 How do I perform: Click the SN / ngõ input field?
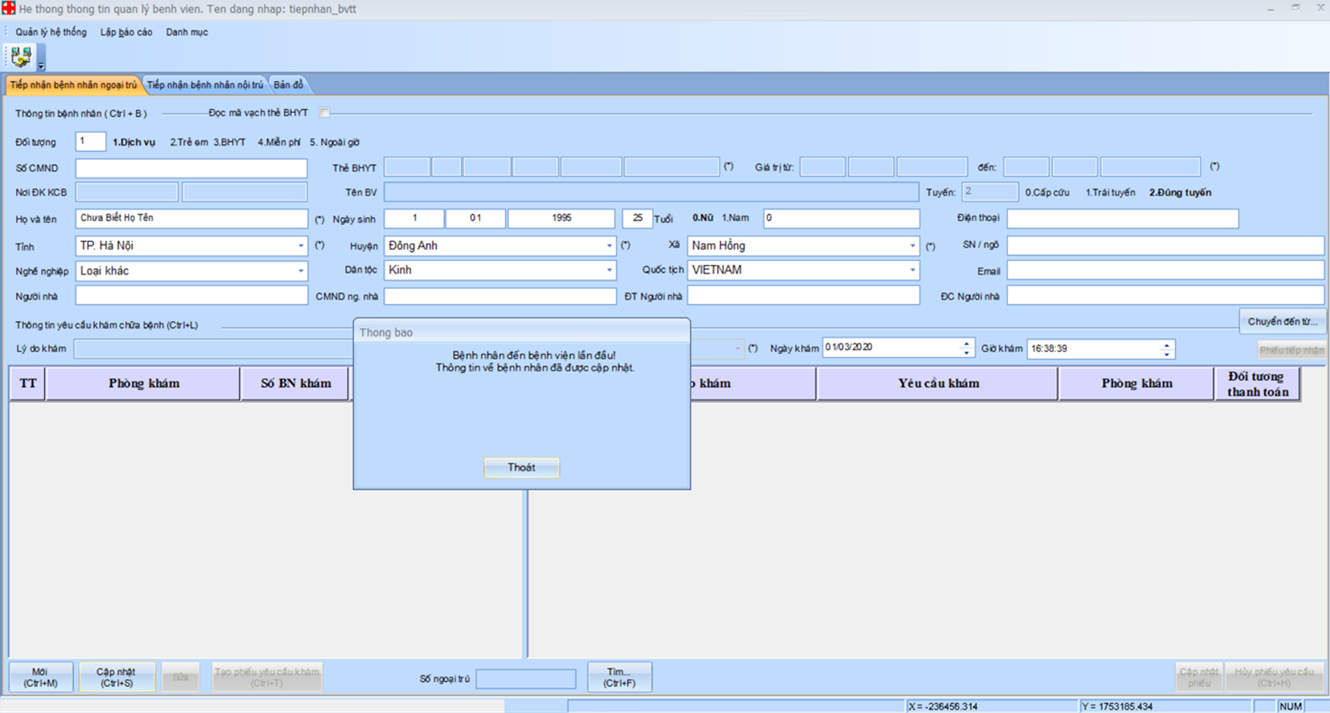click(1165, 245)
